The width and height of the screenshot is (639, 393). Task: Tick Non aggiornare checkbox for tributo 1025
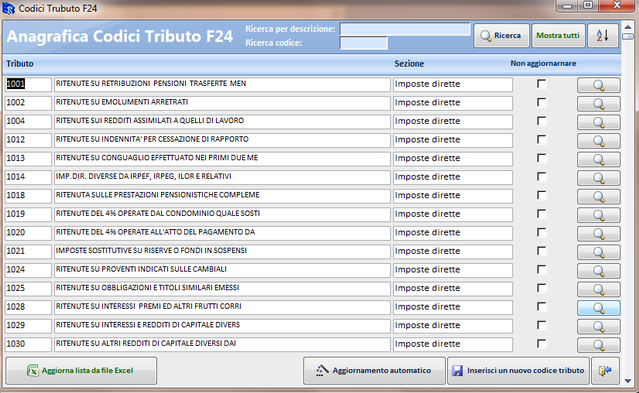[x=541, y=288]
